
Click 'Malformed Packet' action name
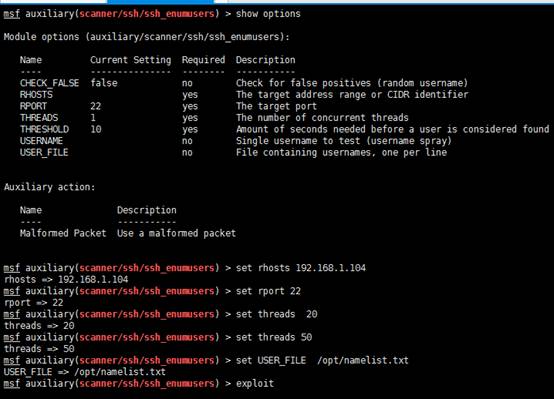pyautogui.click(x=63, y=233)
